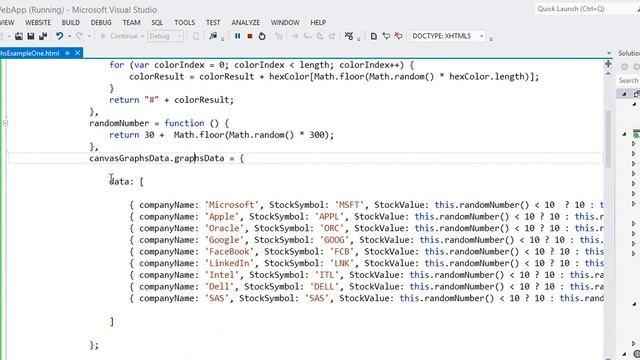Open the Undo history dropdown arrow
The width and height of the screenshot is (640, 360).
pyautogui.click(x=69, y=36)
